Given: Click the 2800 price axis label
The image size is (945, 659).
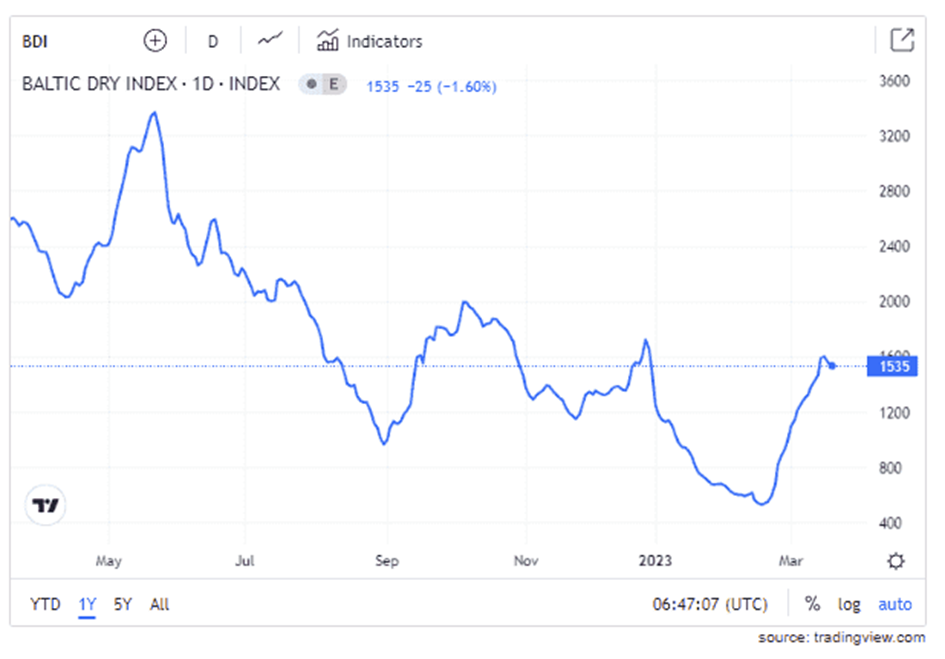Looking at the screenshot, I should tap(894, 191).
